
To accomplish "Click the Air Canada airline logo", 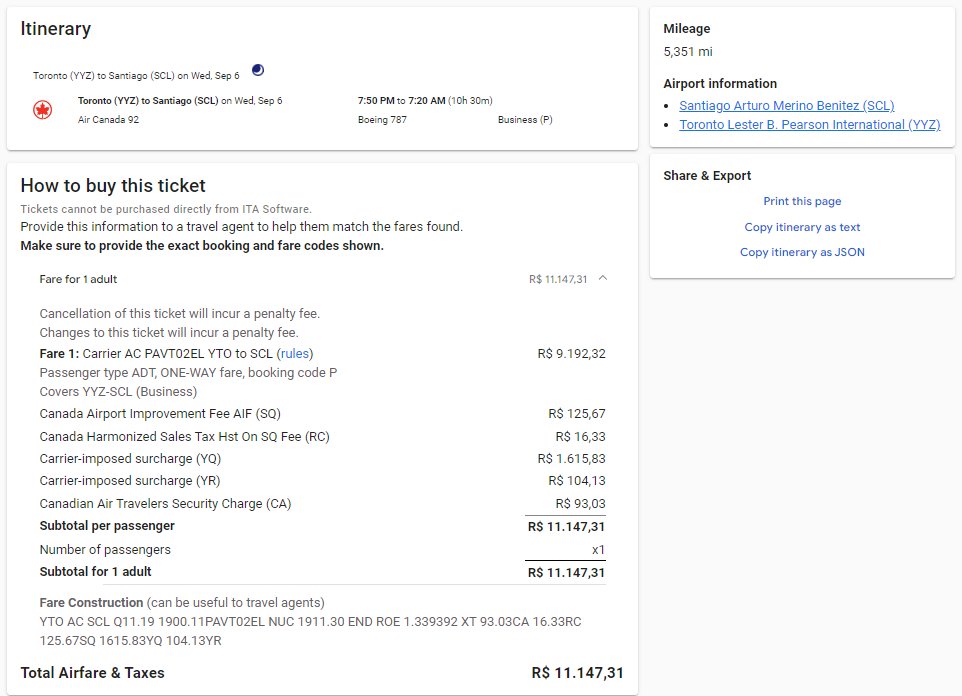I will tap(42, 110).
